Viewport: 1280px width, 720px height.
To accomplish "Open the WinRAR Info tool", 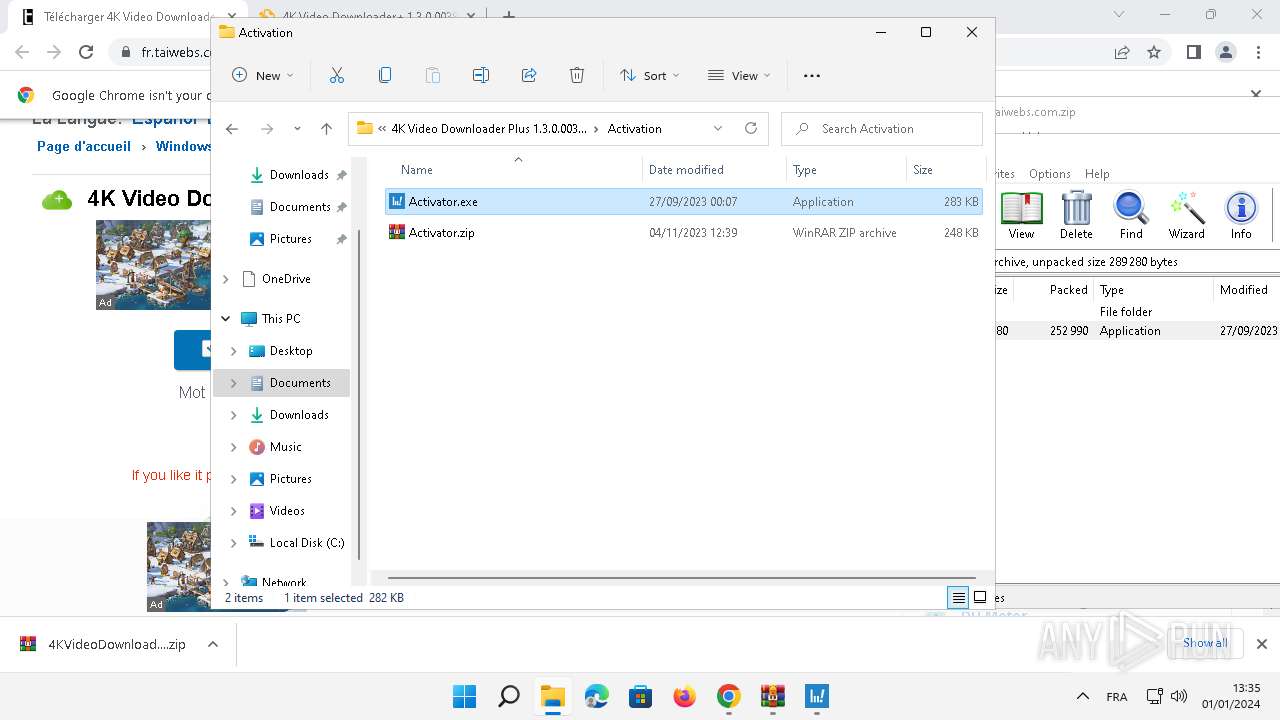I will 1241,215.
